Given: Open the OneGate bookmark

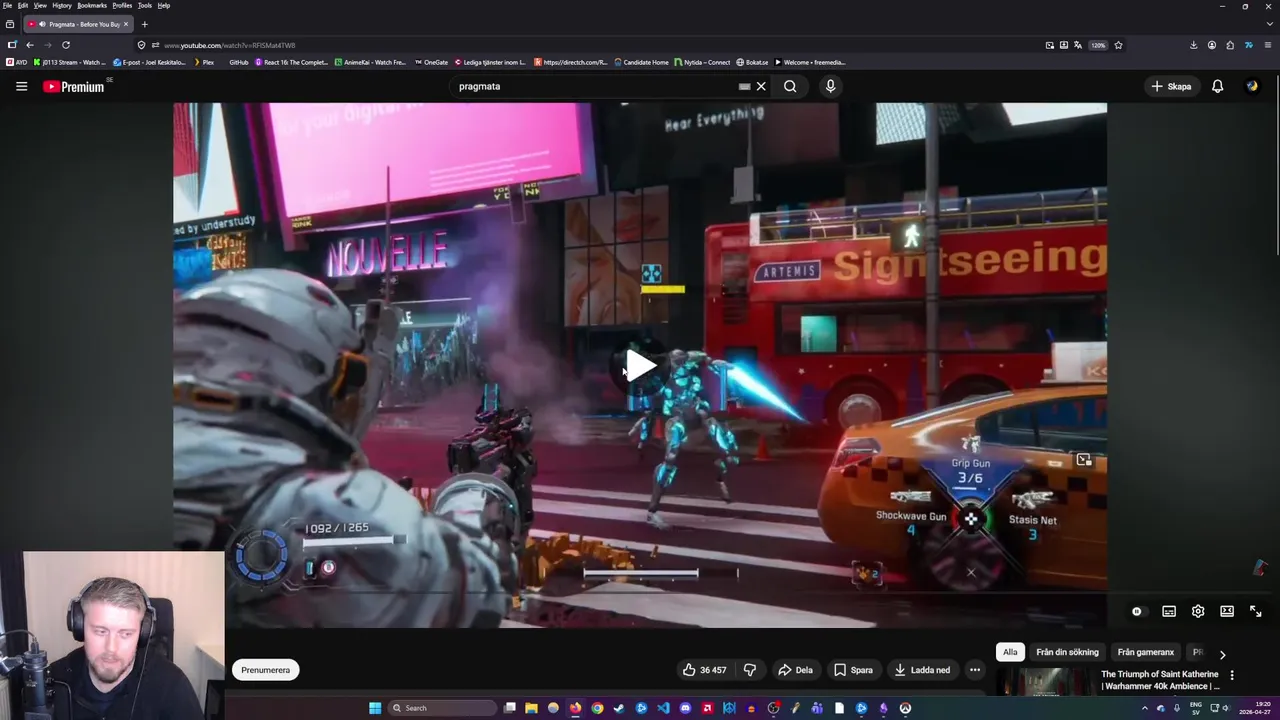Looking at the screenshot, I should (x=431, y=62).
